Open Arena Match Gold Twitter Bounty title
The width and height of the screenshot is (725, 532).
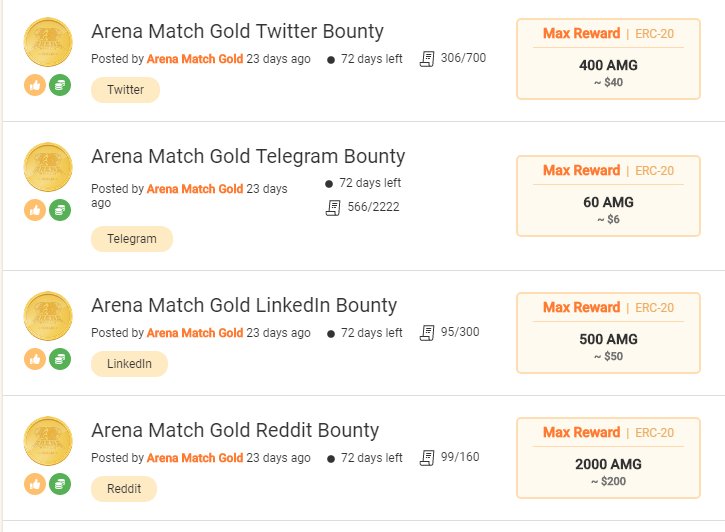(237, 31)
